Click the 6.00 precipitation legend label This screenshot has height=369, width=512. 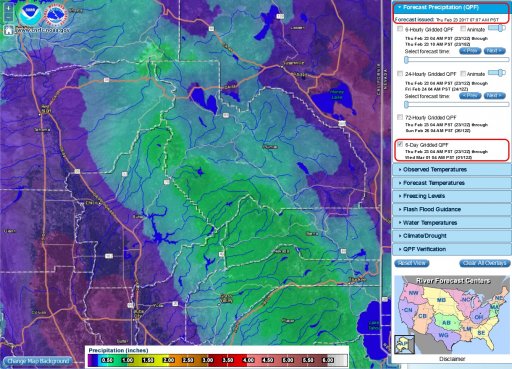(x=328, y=360)
